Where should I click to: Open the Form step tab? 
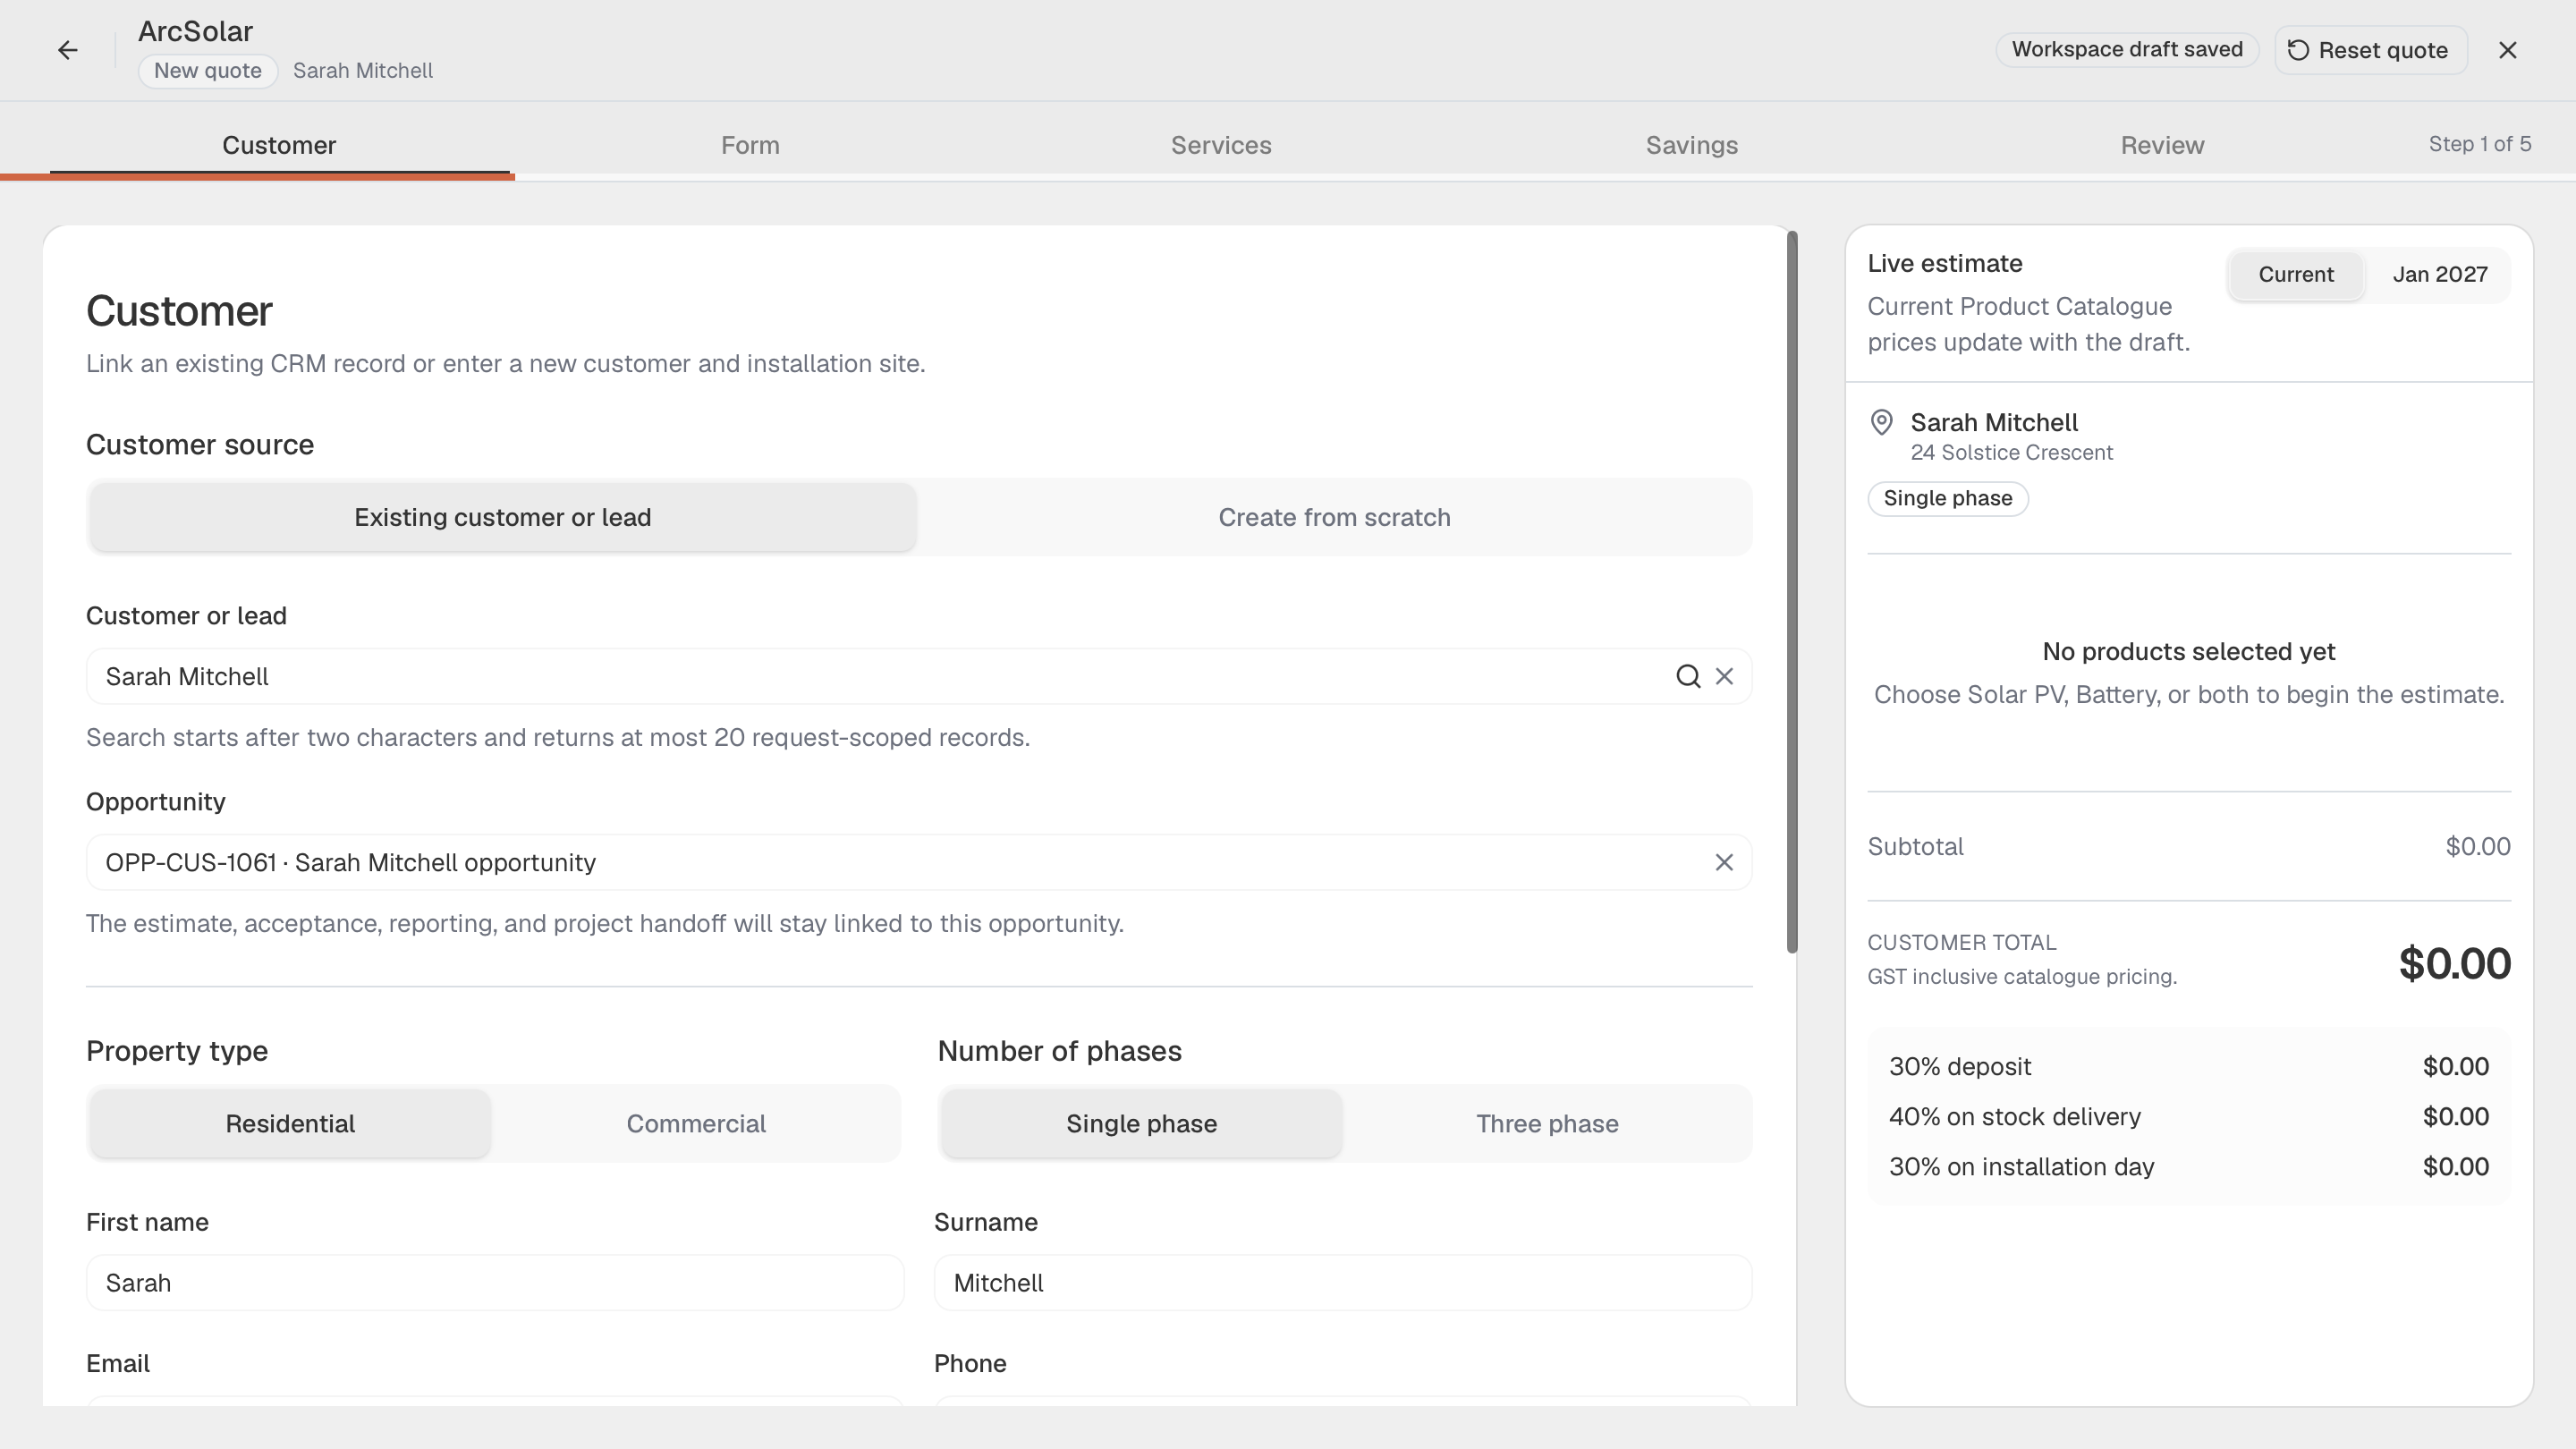750,145
